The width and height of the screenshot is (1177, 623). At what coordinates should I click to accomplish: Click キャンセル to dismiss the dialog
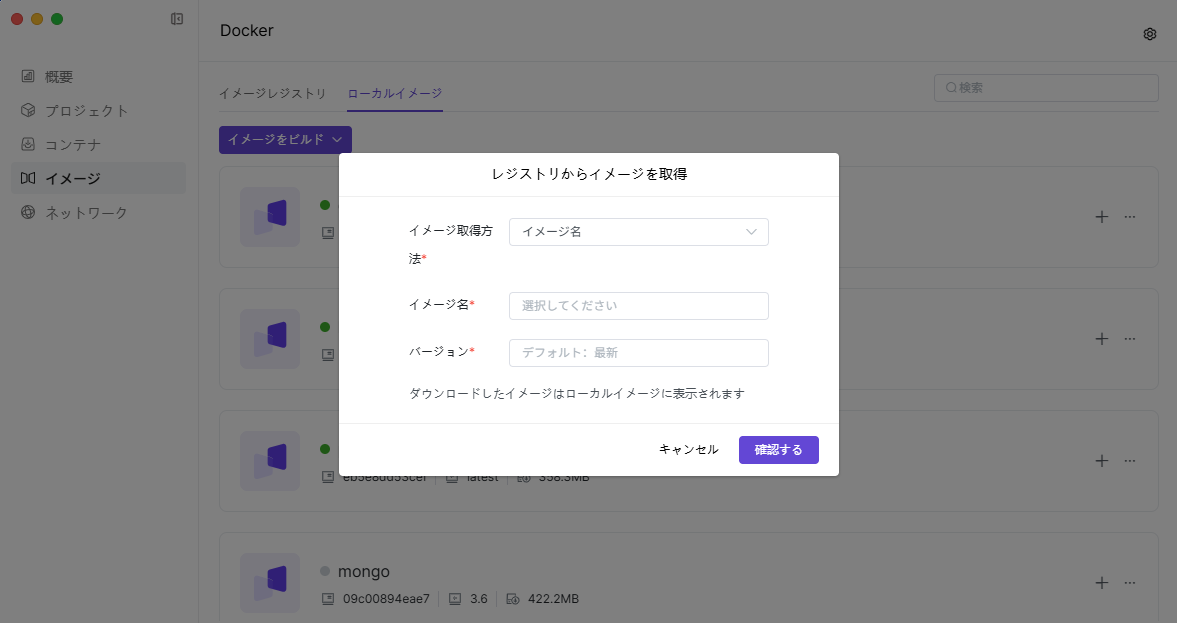[x=688, y=450]
